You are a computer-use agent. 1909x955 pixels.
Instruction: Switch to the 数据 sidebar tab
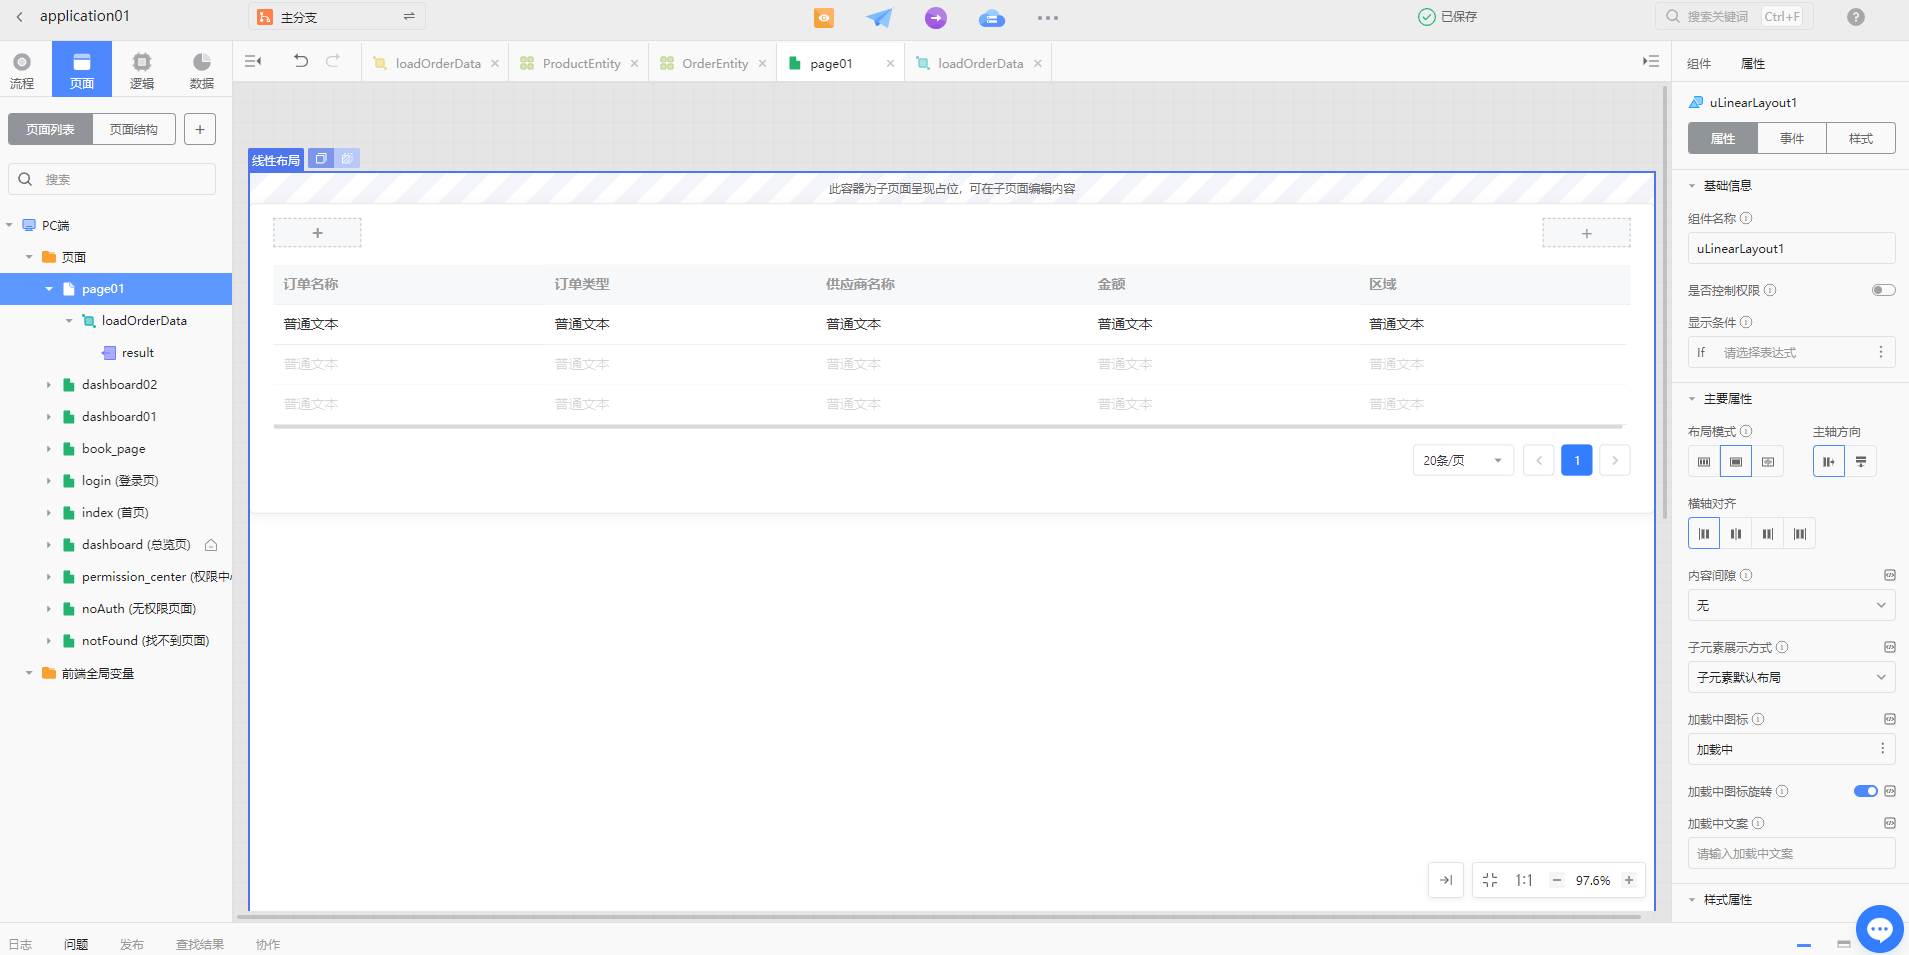point(202,70)
